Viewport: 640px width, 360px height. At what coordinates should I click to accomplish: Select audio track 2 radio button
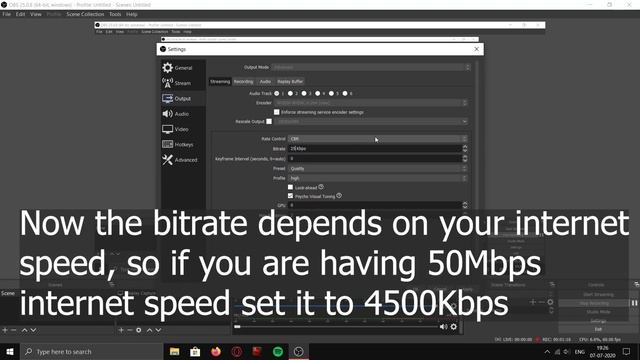tap(290, 93)
